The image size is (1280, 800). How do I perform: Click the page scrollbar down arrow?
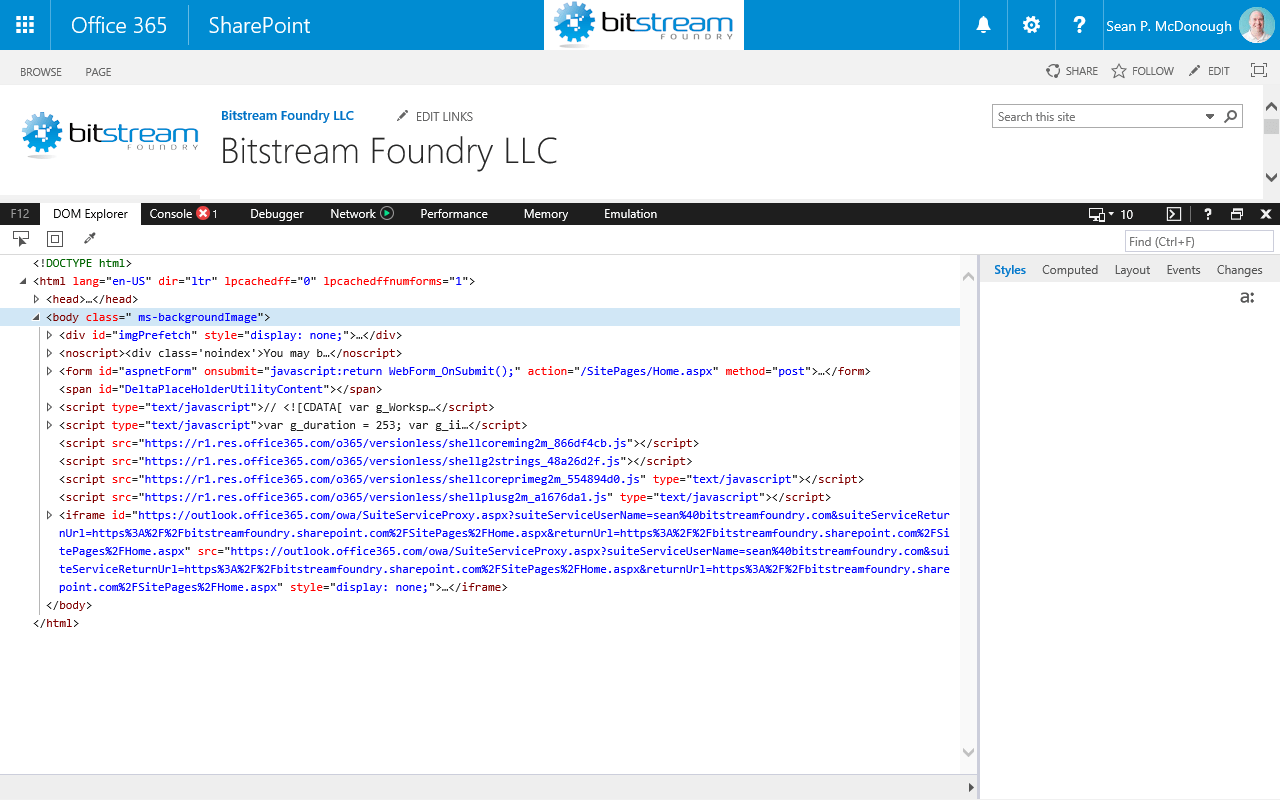[1271, 177]
